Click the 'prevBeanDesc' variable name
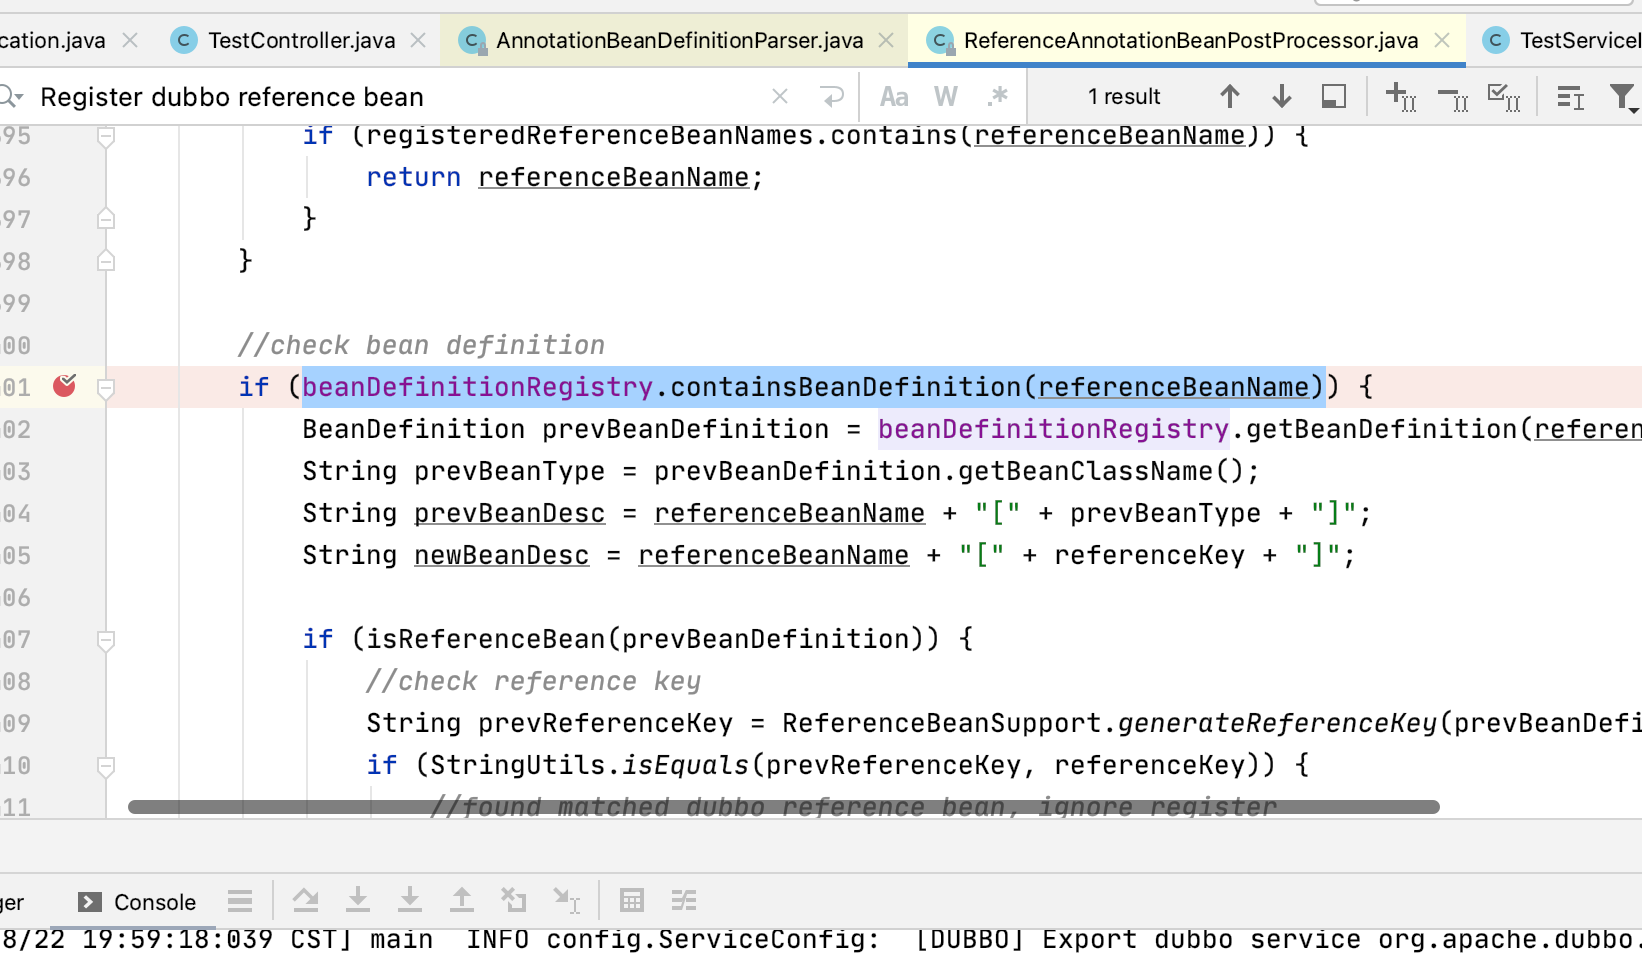Viewport: 1642px width, 966px height. 510,513
